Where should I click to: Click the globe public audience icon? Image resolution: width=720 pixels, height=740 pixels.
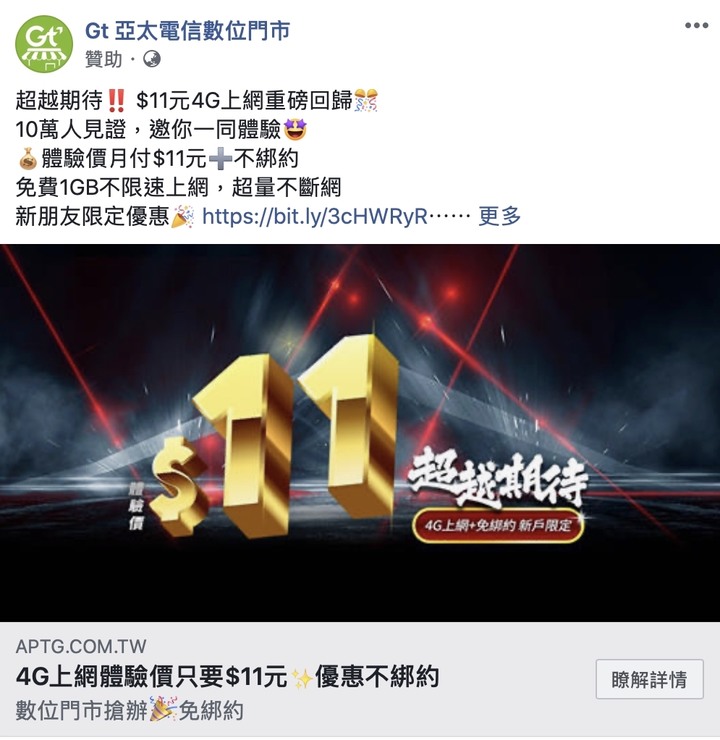[151, 59]
